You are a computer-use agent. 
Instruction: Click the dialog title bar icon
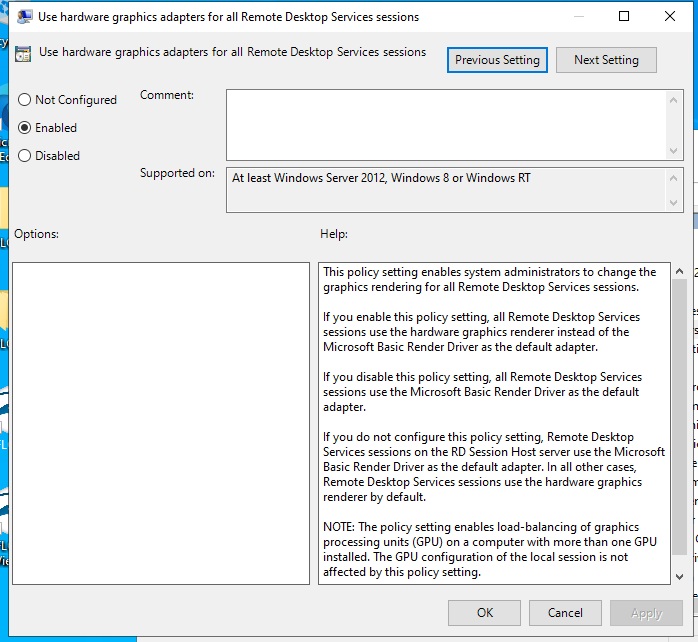pos(24,16)
